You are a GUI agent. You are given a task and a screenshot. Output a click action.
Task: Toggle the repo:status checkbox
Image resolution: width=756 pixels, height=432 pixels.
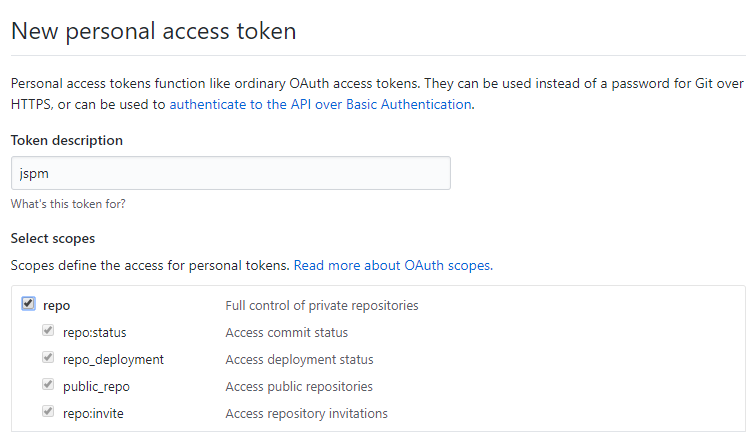point(48,332)
